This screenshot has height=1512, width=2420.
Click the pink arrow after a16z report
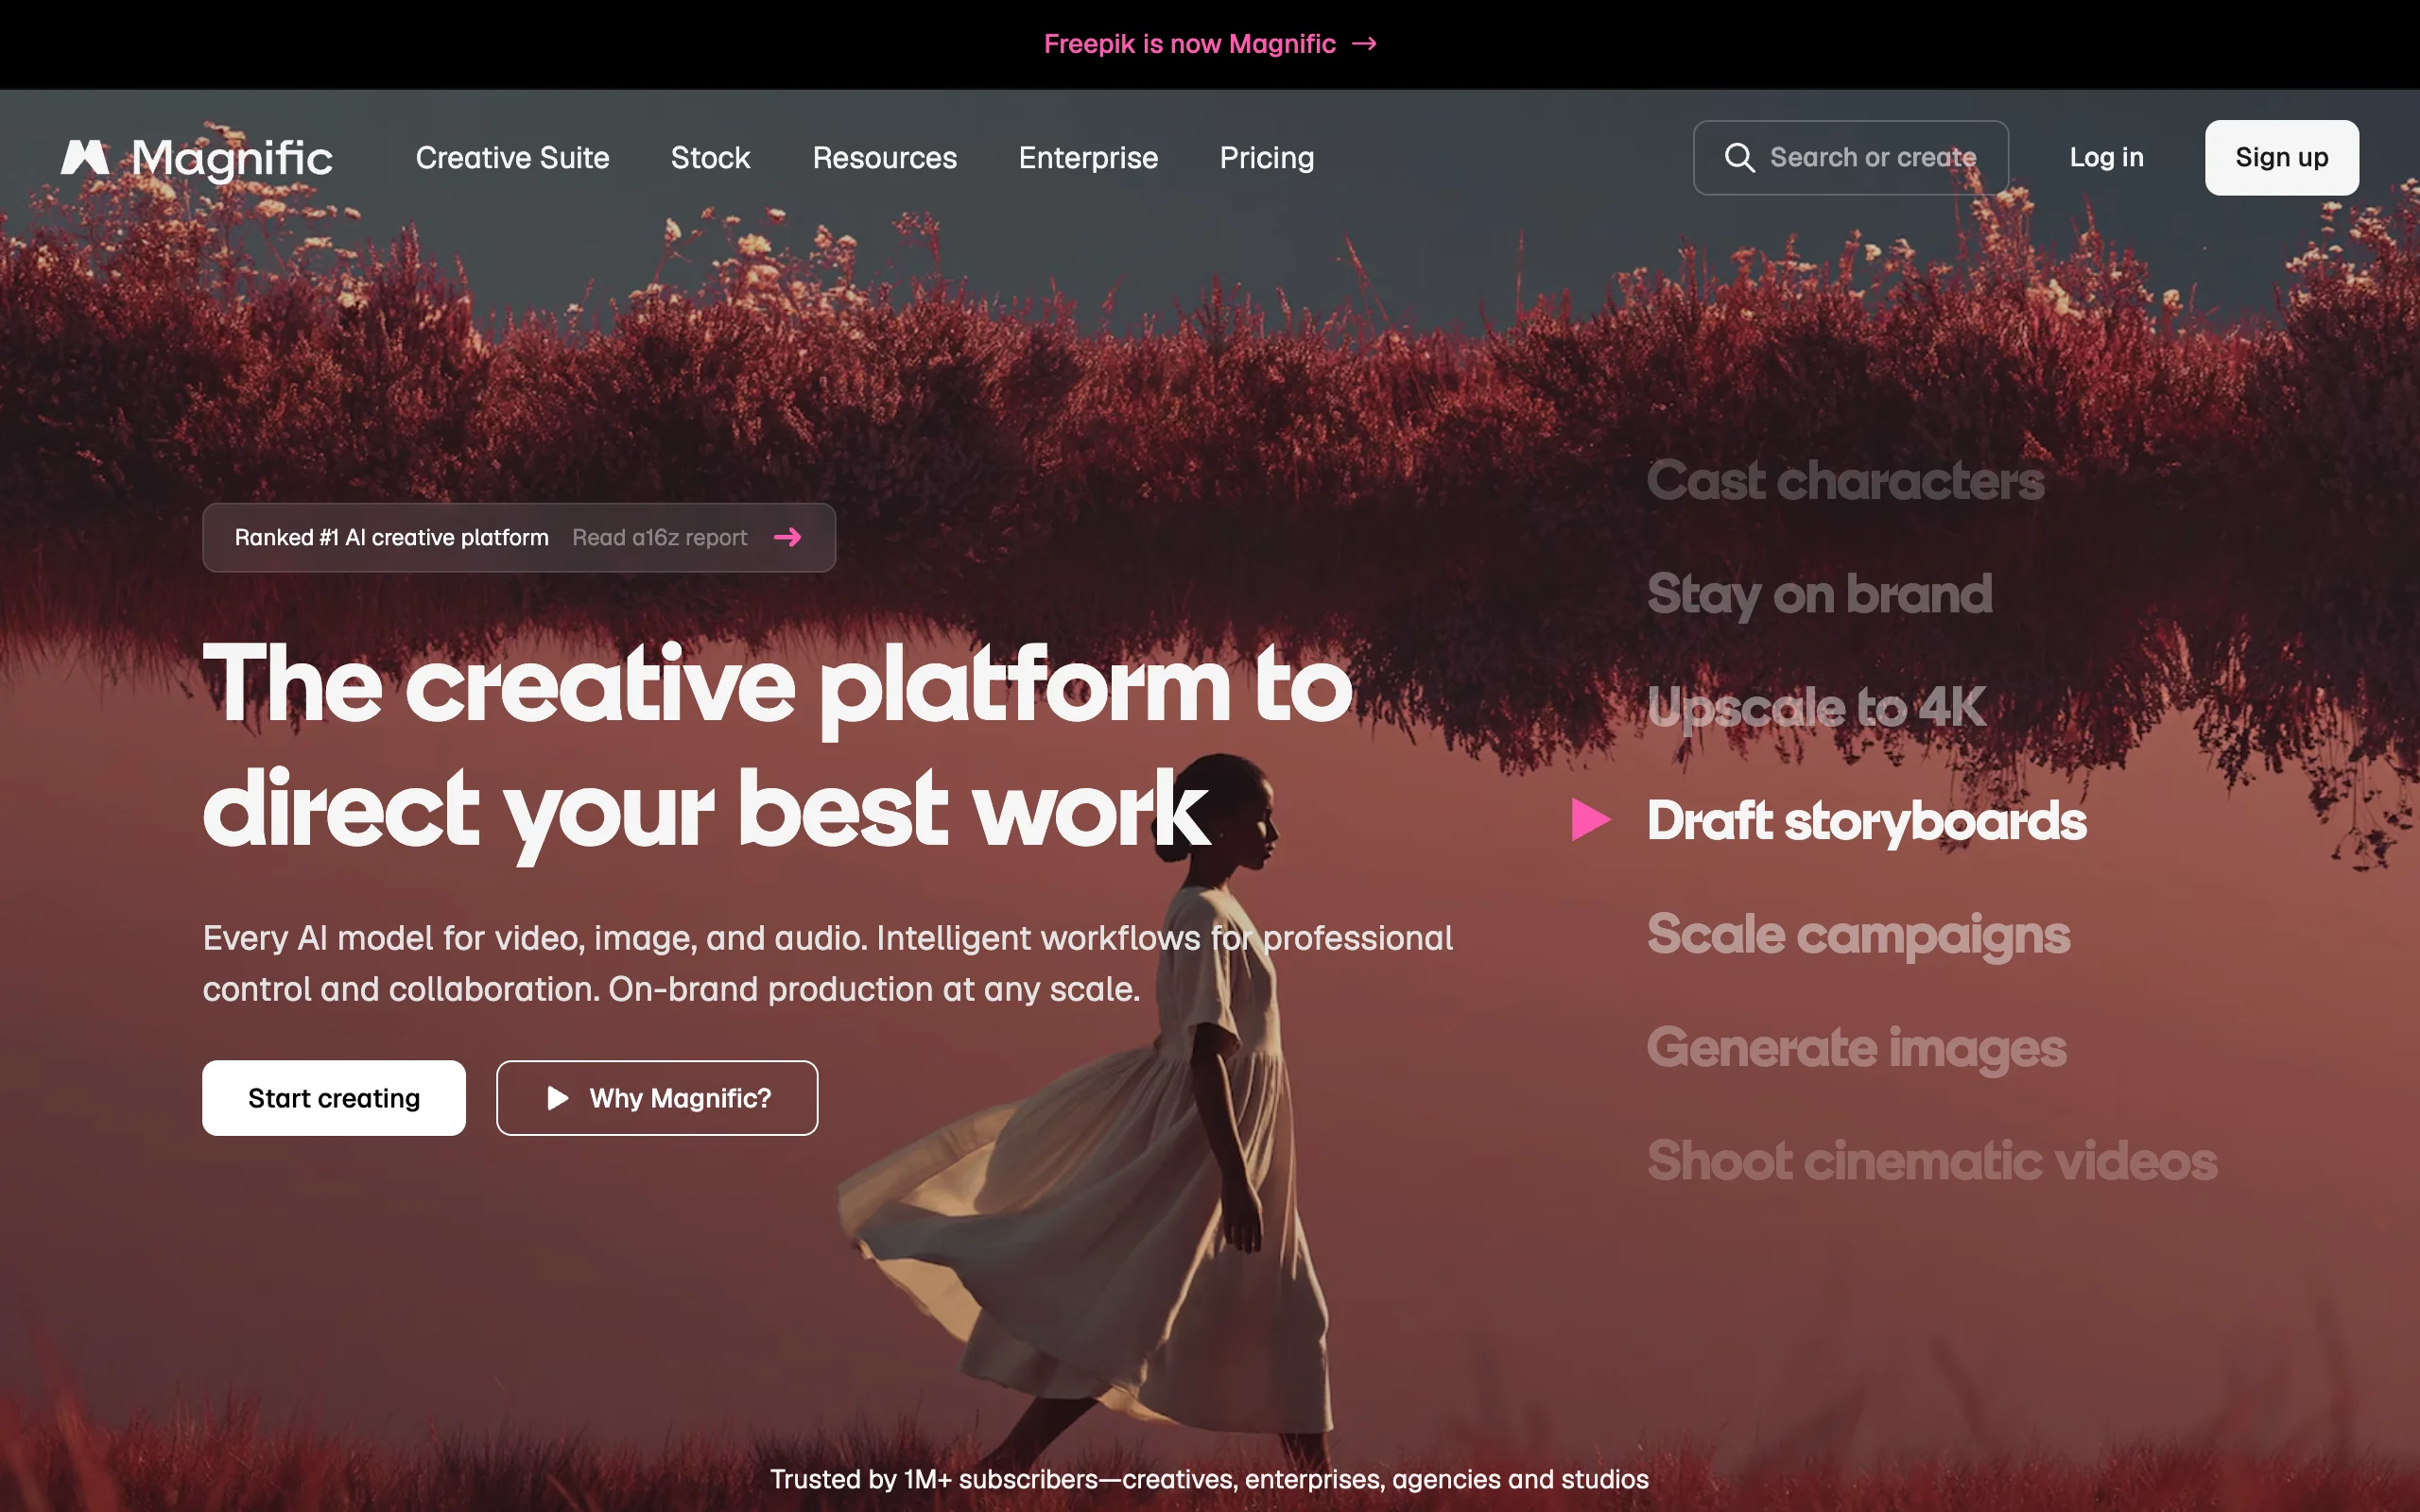click(788, 537)
